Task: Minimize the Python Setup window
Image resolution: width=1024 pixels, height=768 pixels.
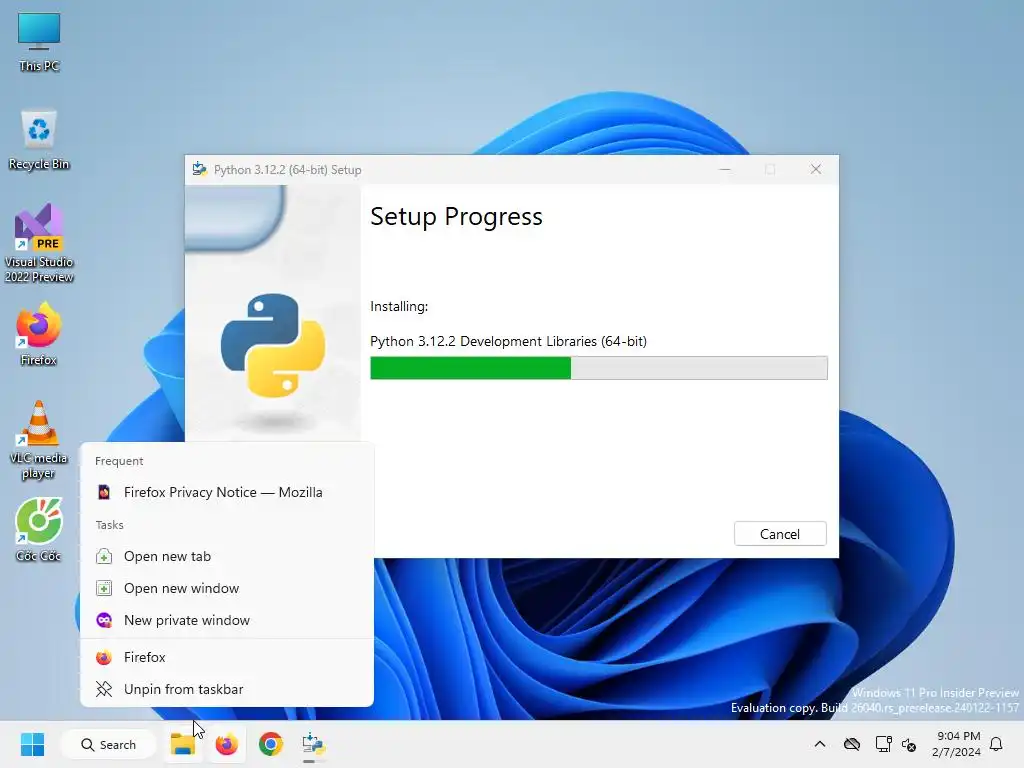Action: point(725,170)
